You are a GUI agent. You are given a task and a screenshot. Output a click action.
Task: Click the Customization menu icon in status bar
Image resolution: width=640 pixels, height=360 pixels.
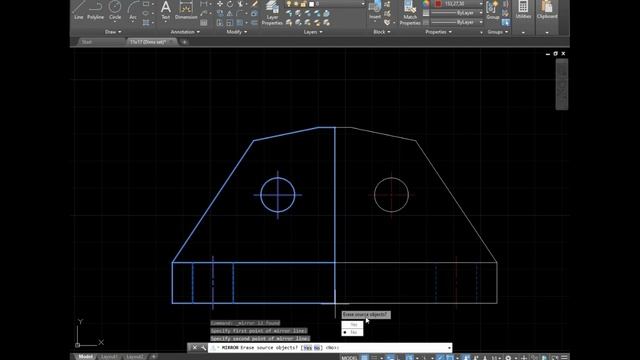[564, 358]
